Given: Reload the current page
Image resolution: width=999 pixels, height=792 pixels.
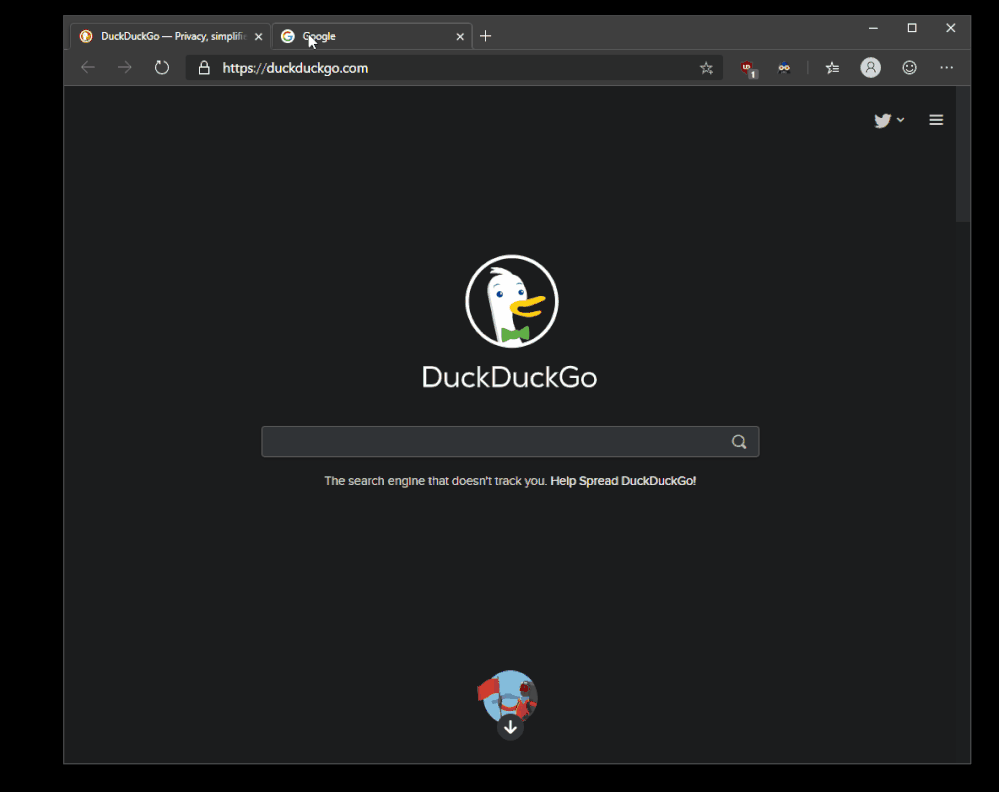Looking at the screenshot, I should click(x=162, y=68).
